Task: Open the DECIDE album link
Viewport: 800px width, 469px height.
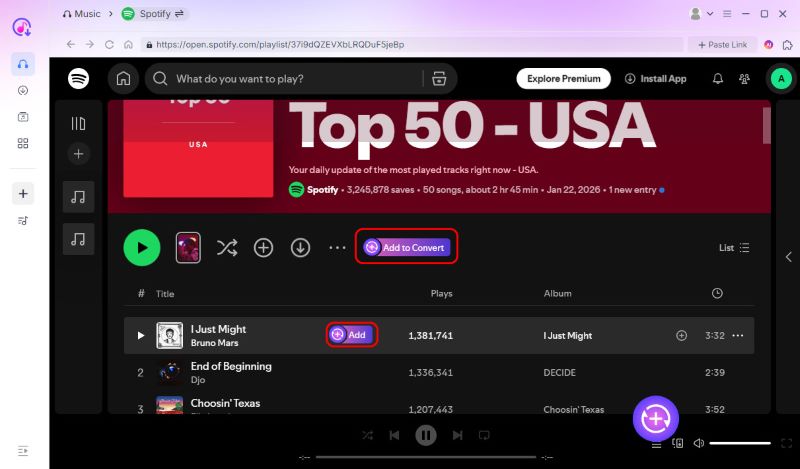Action: point(559,373)
